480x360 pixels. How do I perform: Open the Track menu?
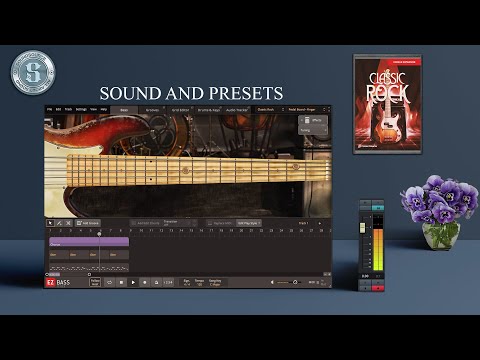[x=68, y=109]
